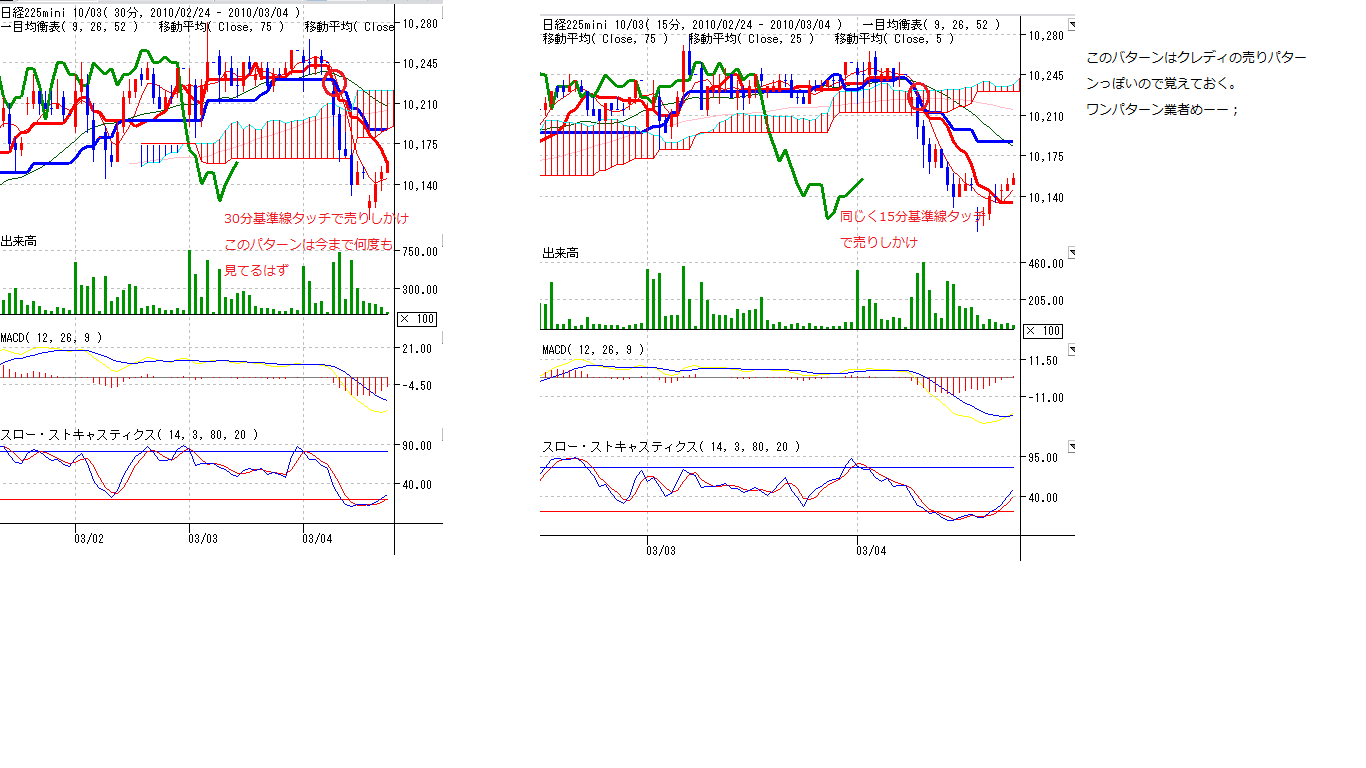Select 一目均衡表( 9, 26, 52 ) label on 30分 chart
This screenshot has width=1366, height=768.
(x=70, y=27)
